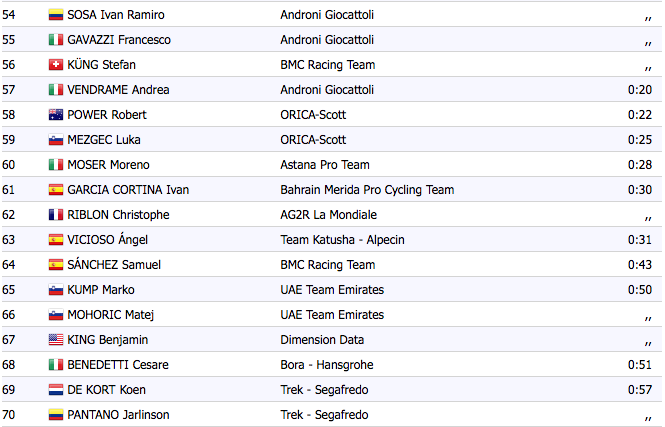This screenshot has height=427, width=665.
Task: Click the French flag beside RIBLON Christophe
Action: coord(56,215)
